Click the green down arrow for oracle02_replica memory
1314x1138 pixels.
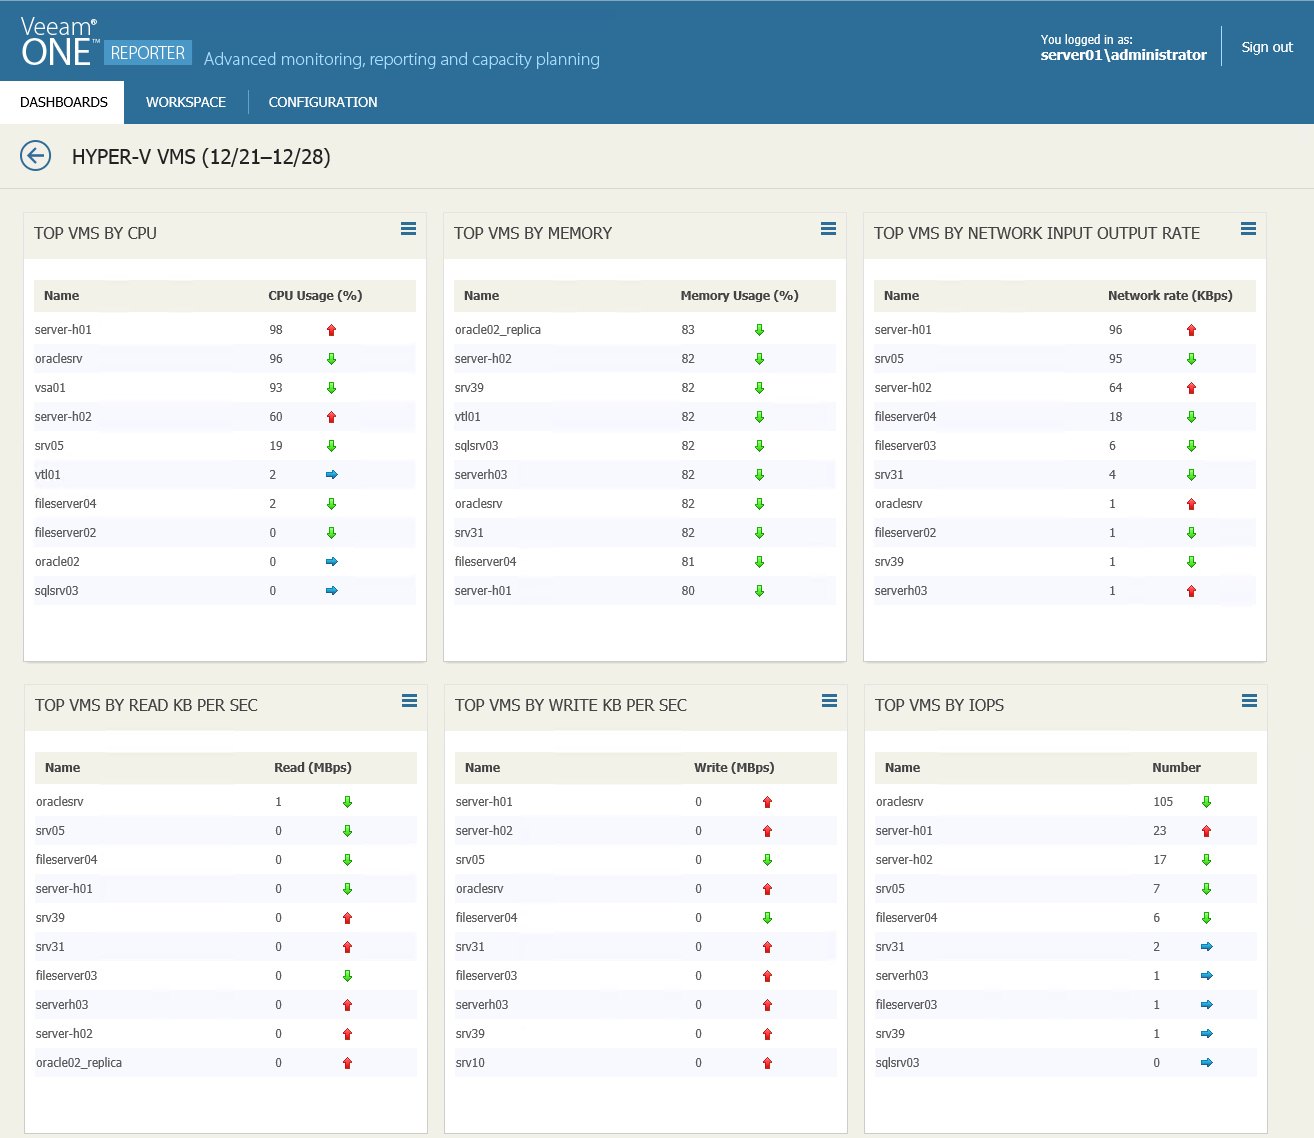[759, 330]
